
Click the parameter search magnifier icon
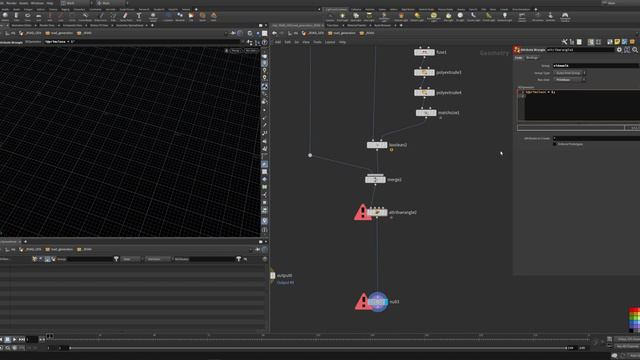[x=635, y=50]
